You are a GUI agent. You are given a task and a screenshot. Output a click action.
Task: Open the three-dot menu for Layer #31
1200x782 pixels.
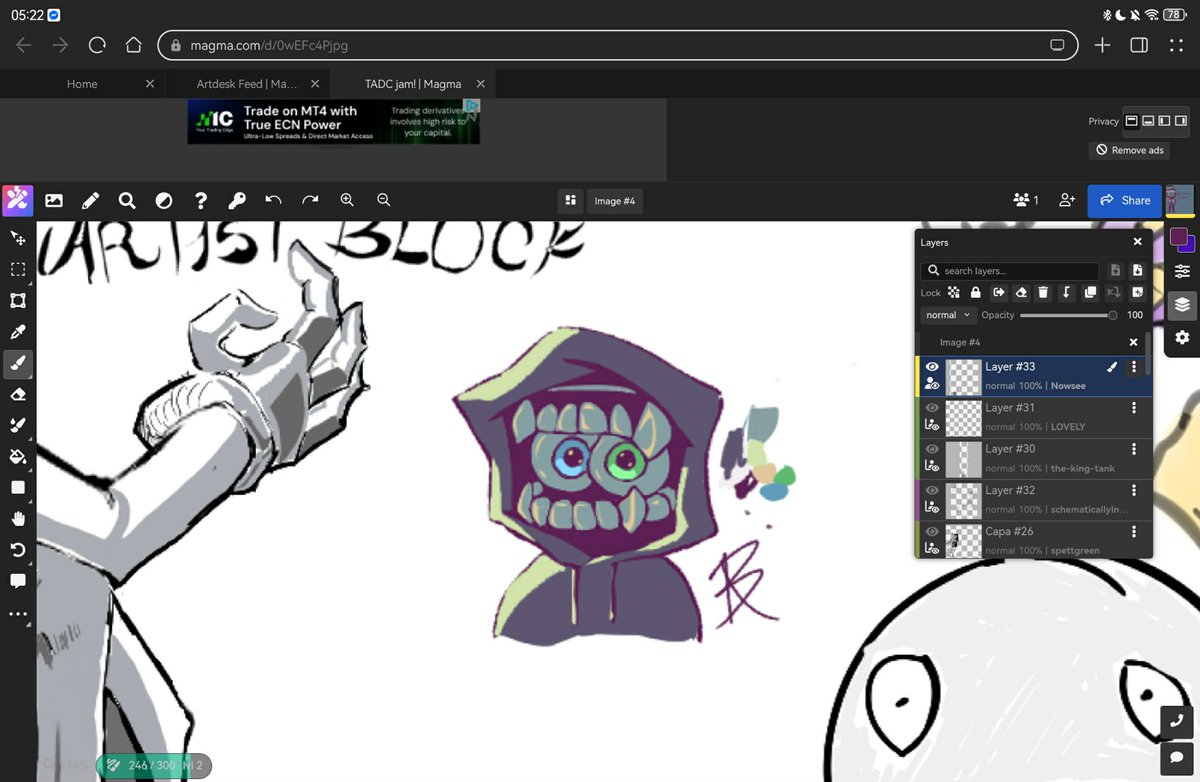(1134, 408)
